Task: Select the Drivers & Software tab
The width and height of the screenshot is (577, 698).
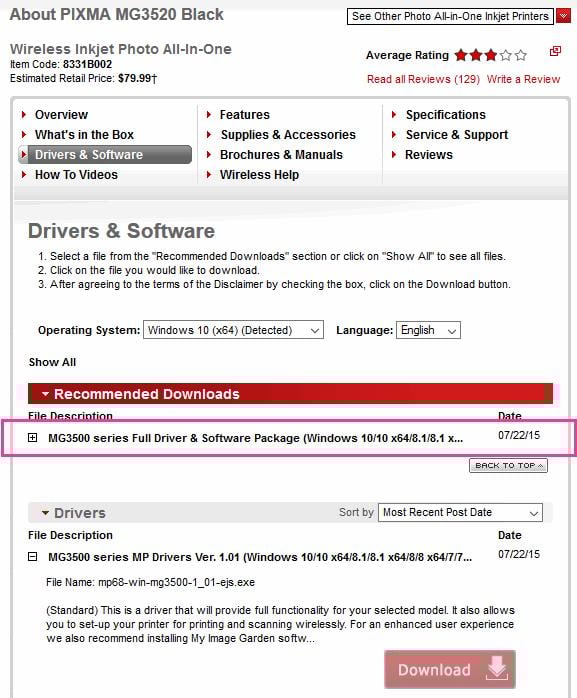Action: 106,154
